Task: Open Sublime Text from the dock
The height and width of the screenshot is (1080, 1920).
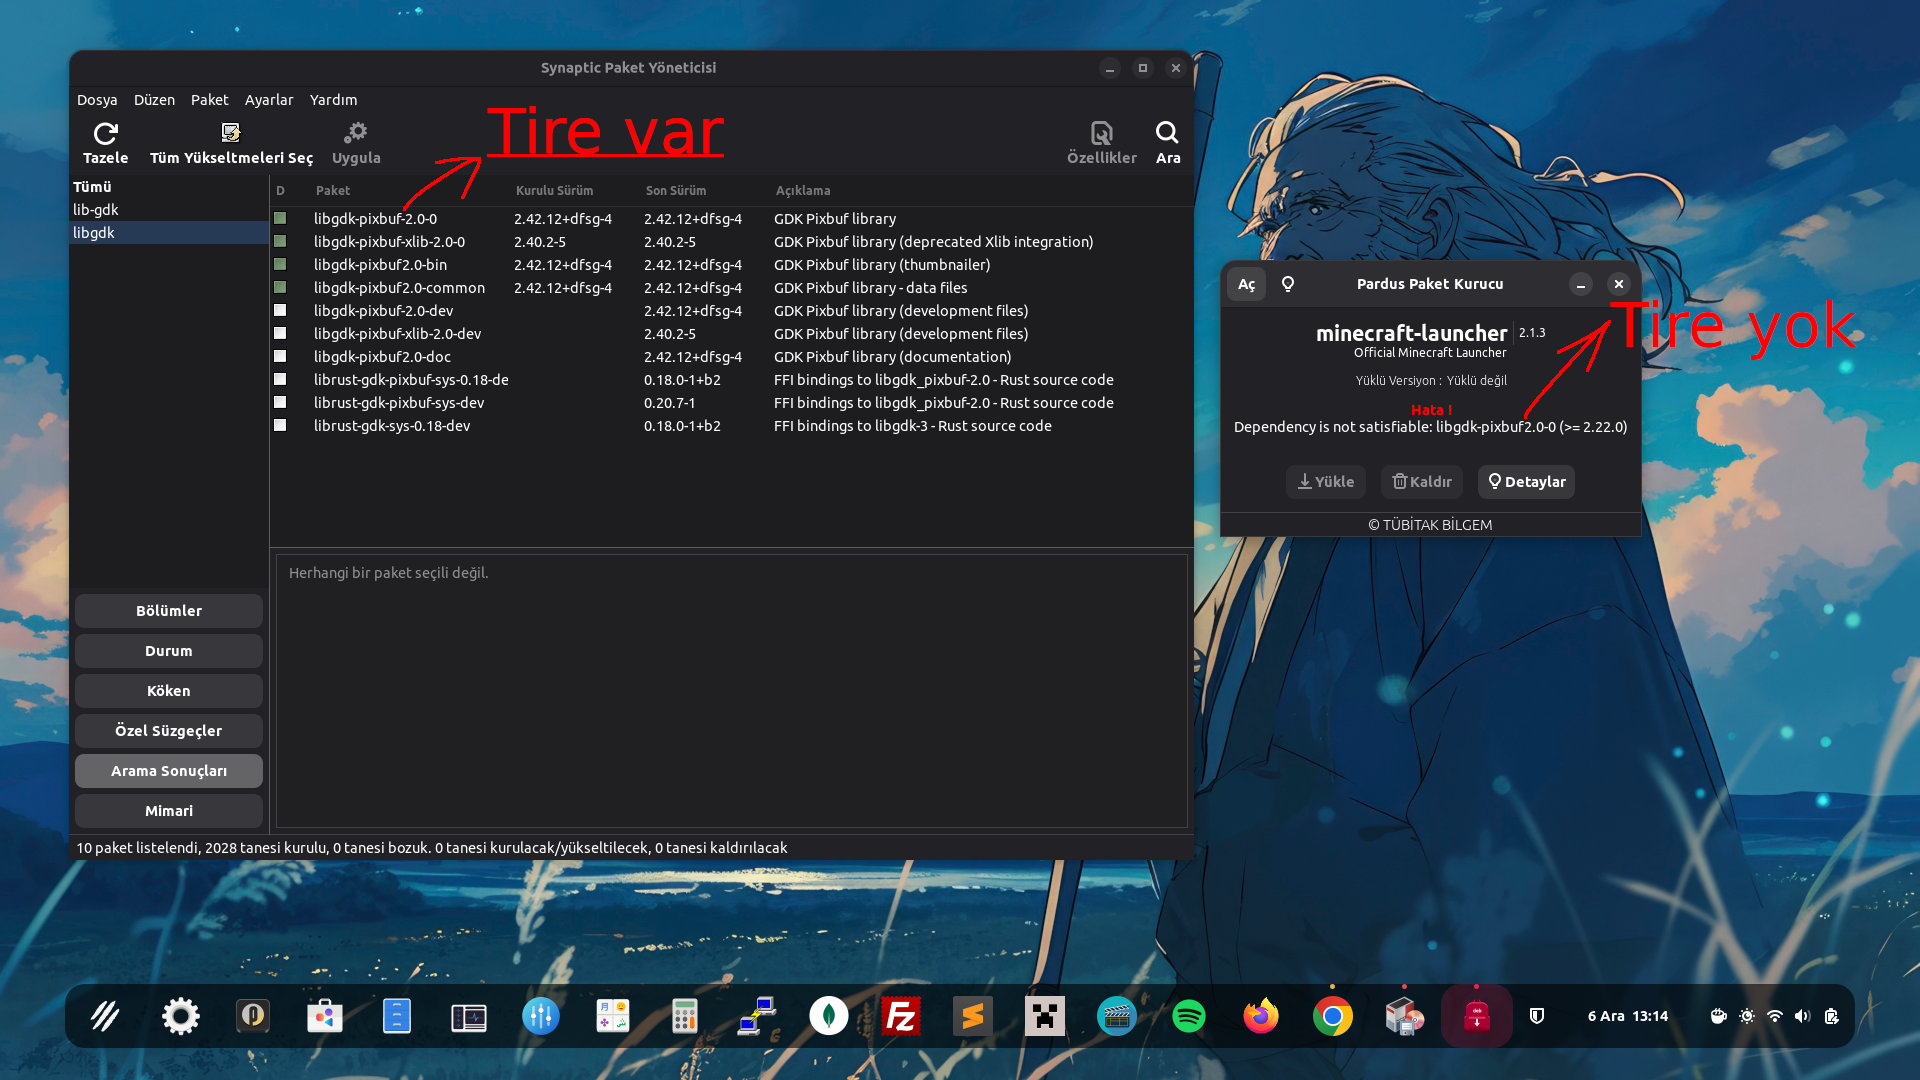Action: click(972, 1017)
